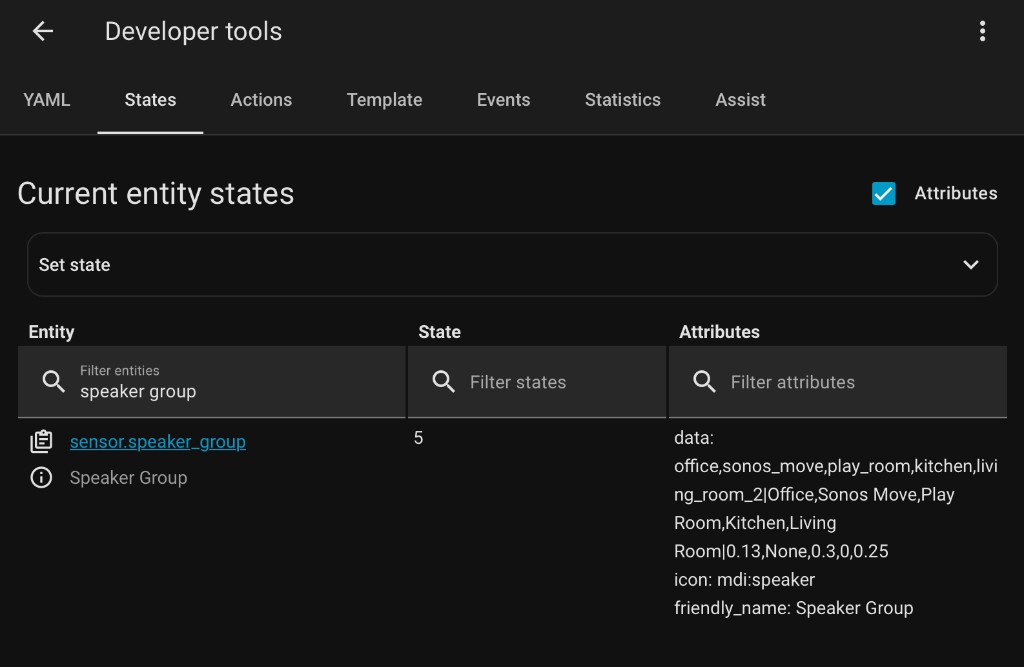This screenshot has width=1024, height=667.
Task: Open the Statistics tab
Action: tap(622, 100)
